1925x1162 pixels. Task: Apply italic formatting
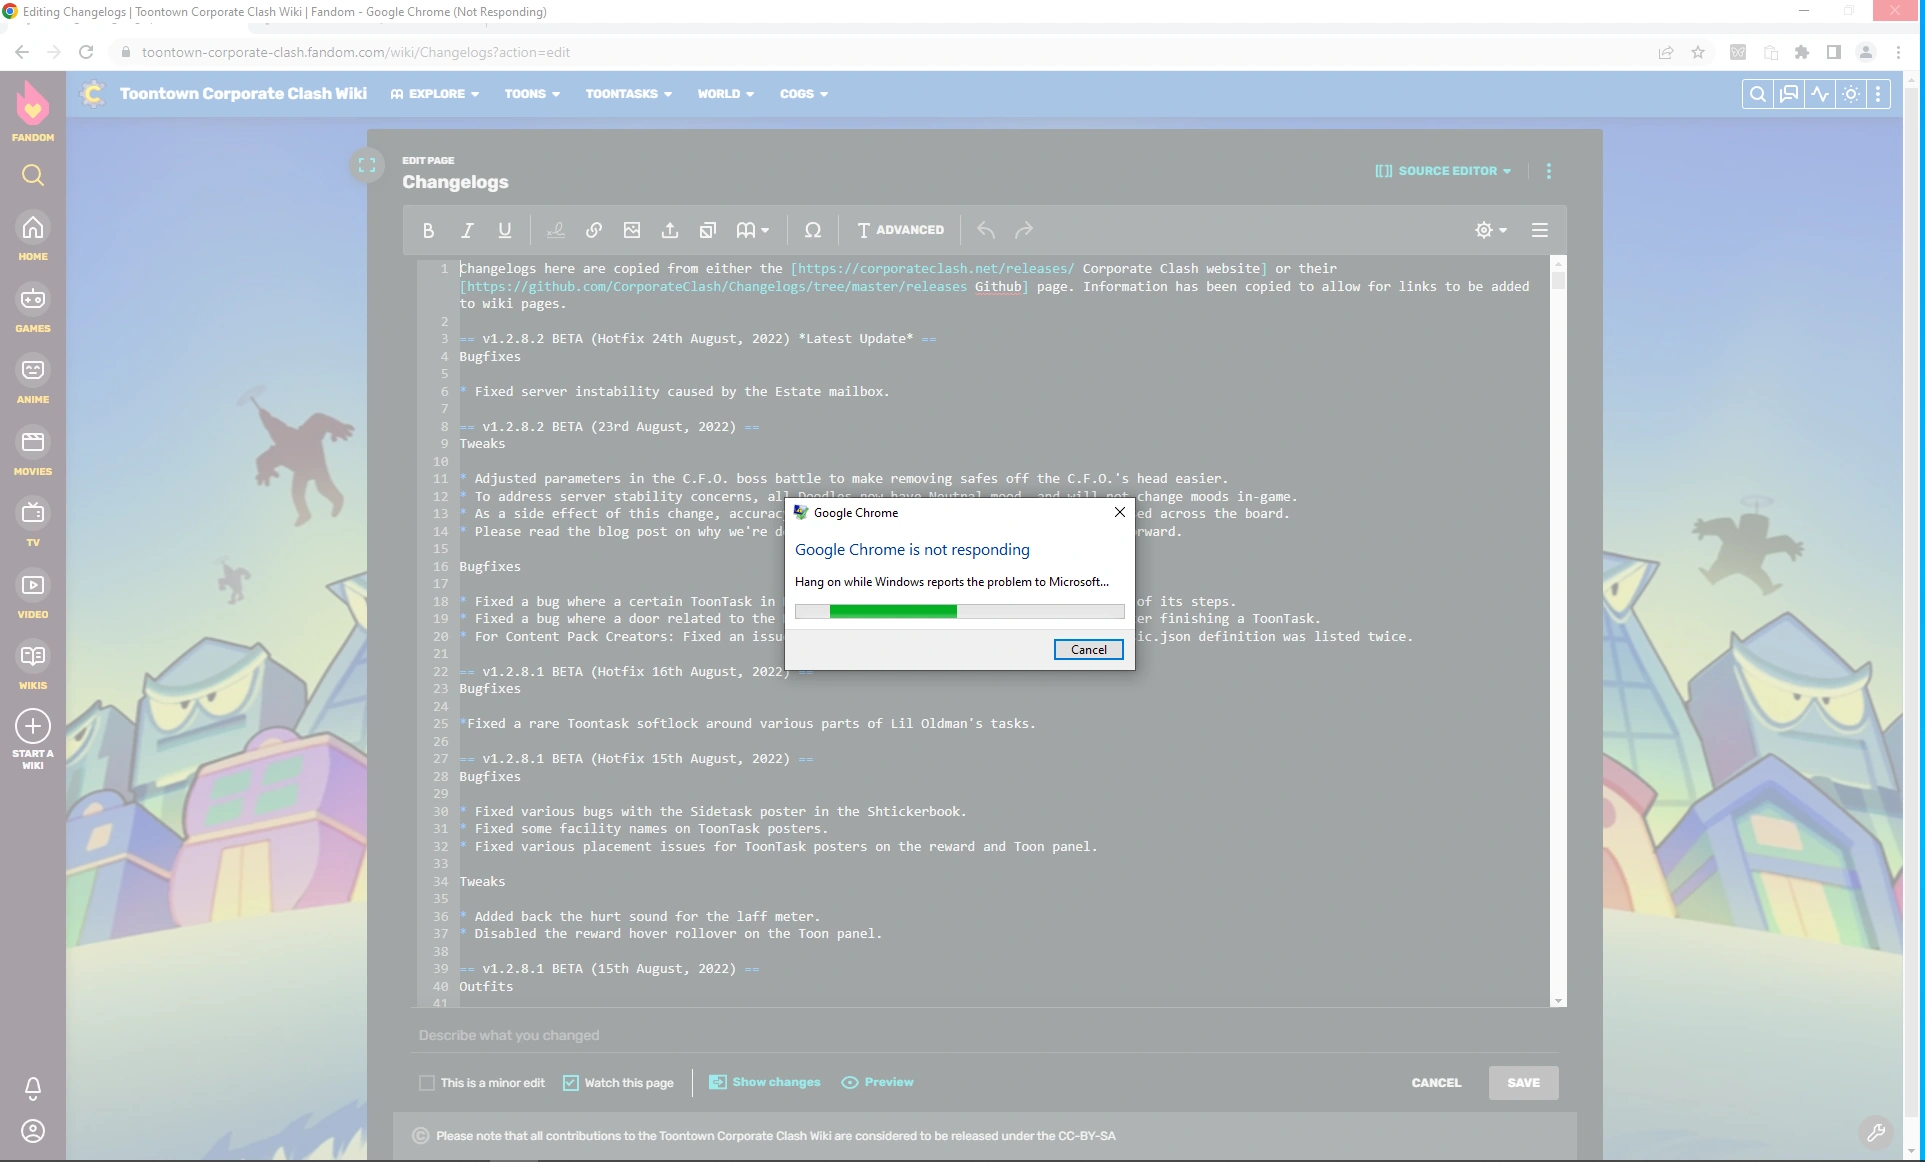466,230
